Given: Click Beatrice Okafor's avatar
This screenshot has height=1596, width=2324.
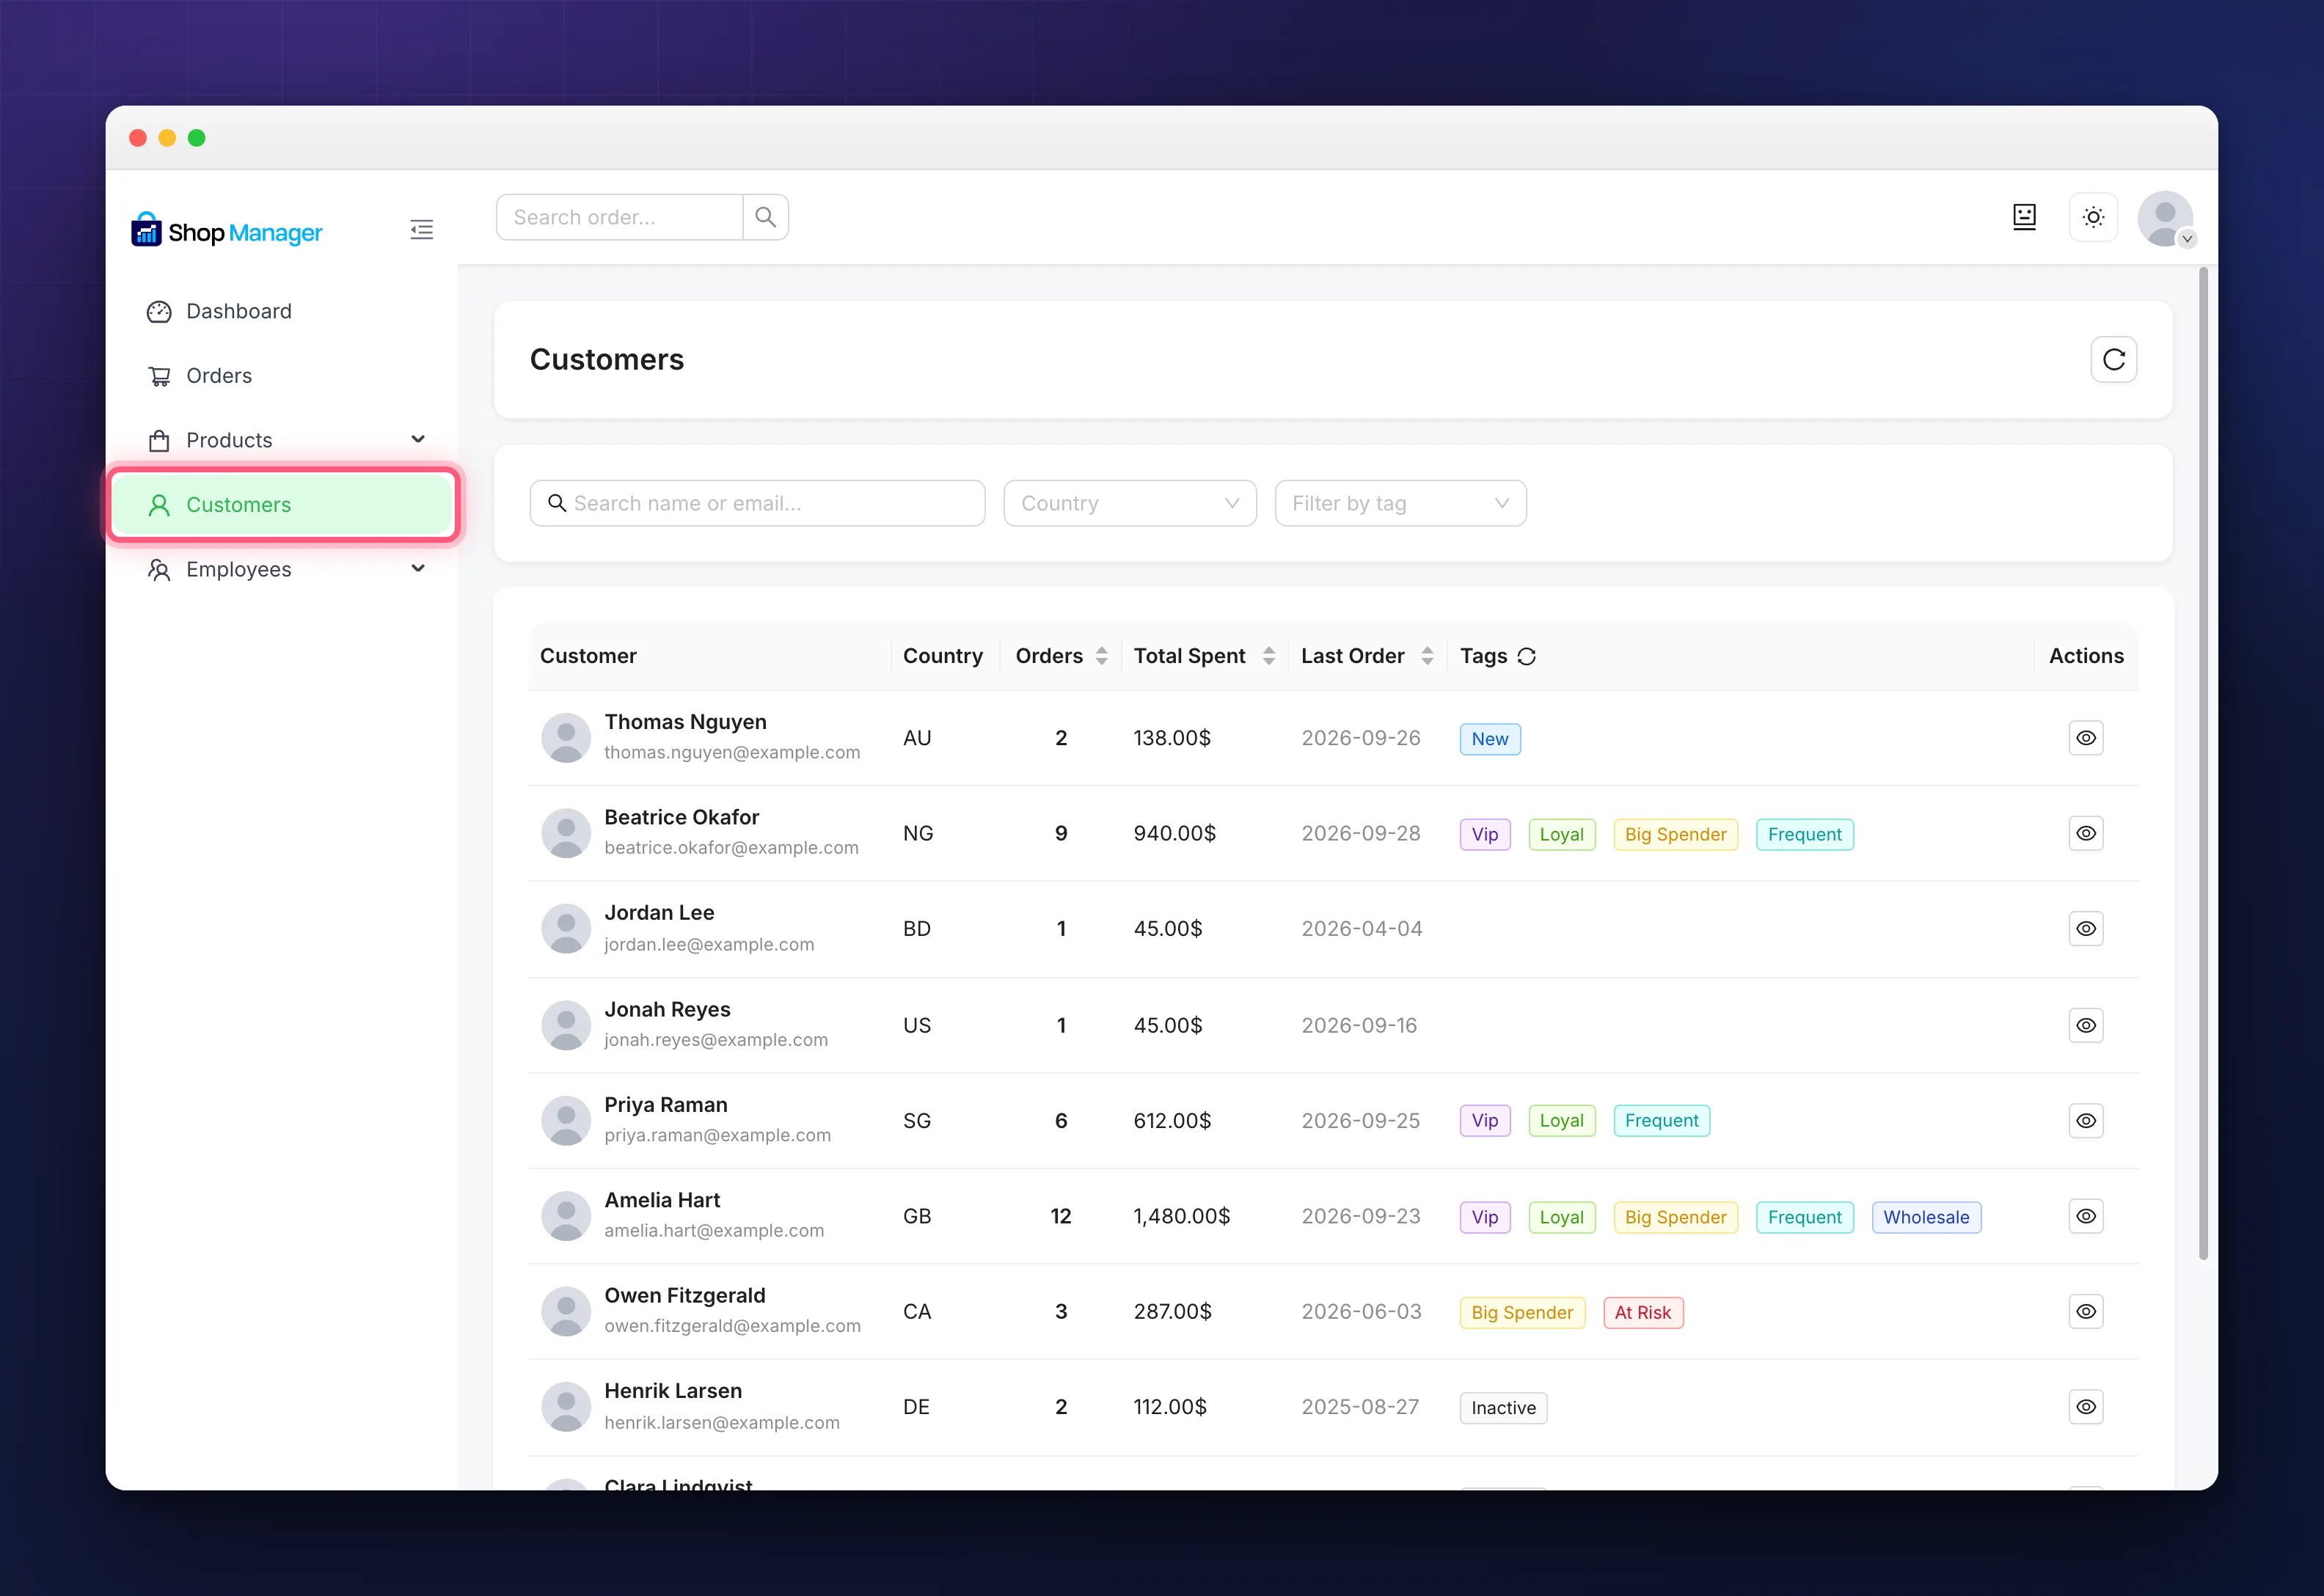Looking at the screenshot, I should tap(566, 833).
